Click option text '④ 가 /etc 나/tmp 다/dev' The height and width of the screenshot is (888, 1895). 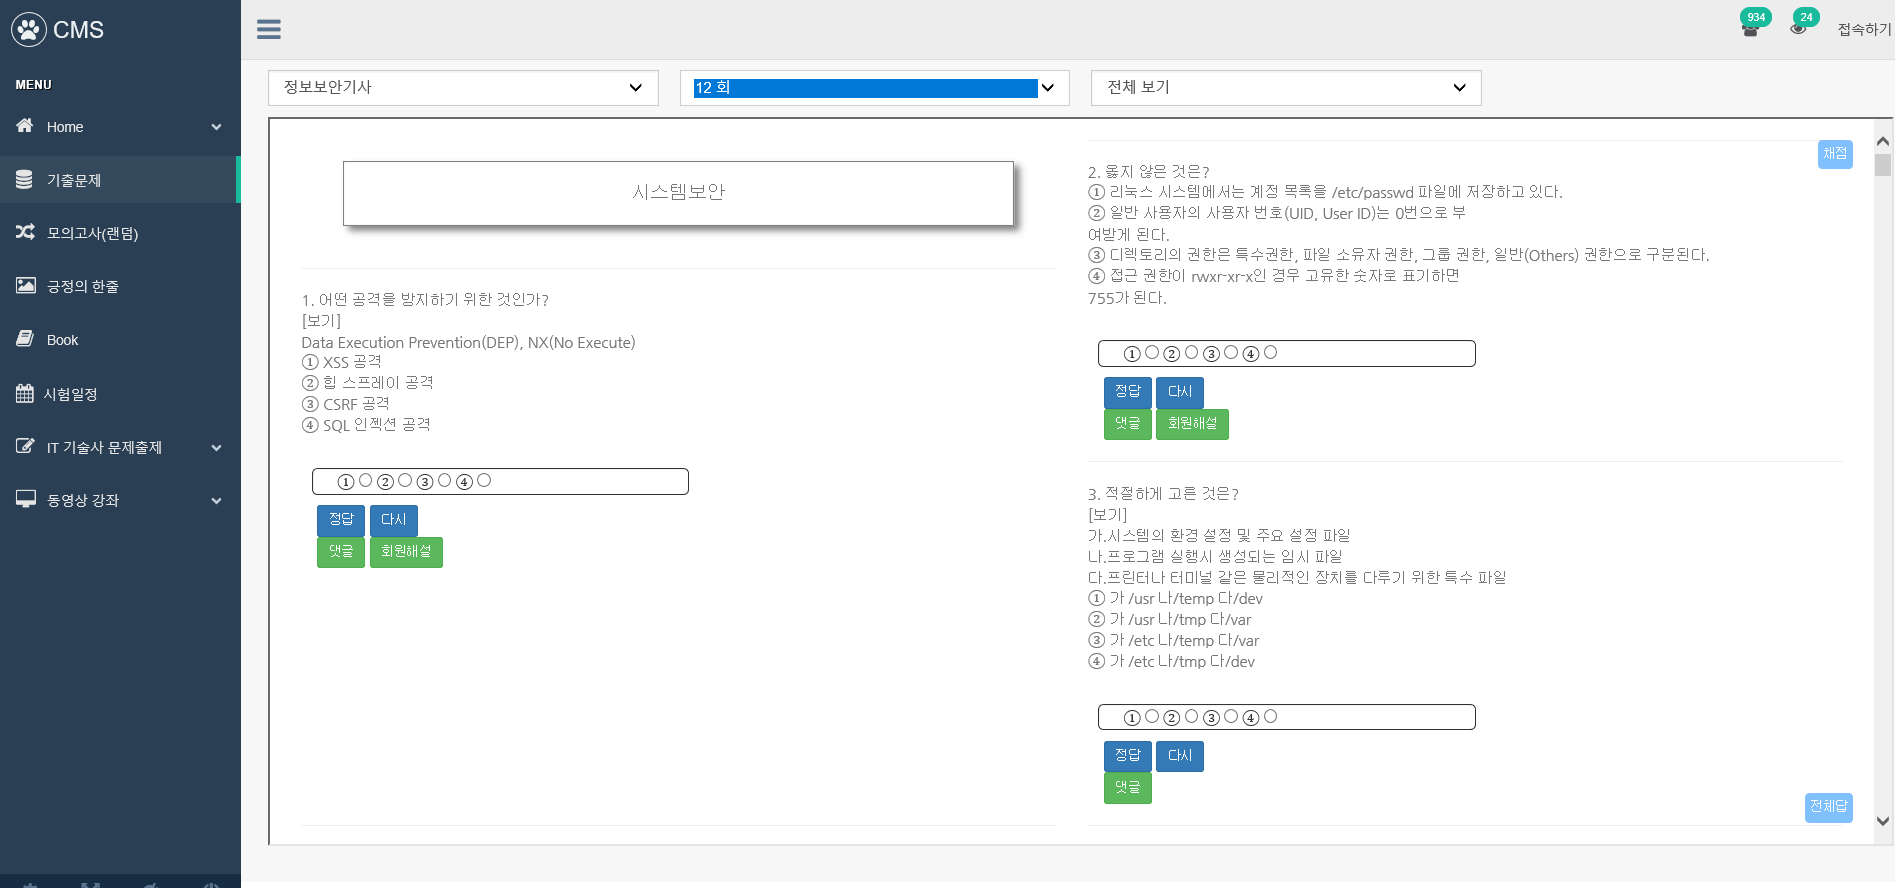tap(1171, 661)
